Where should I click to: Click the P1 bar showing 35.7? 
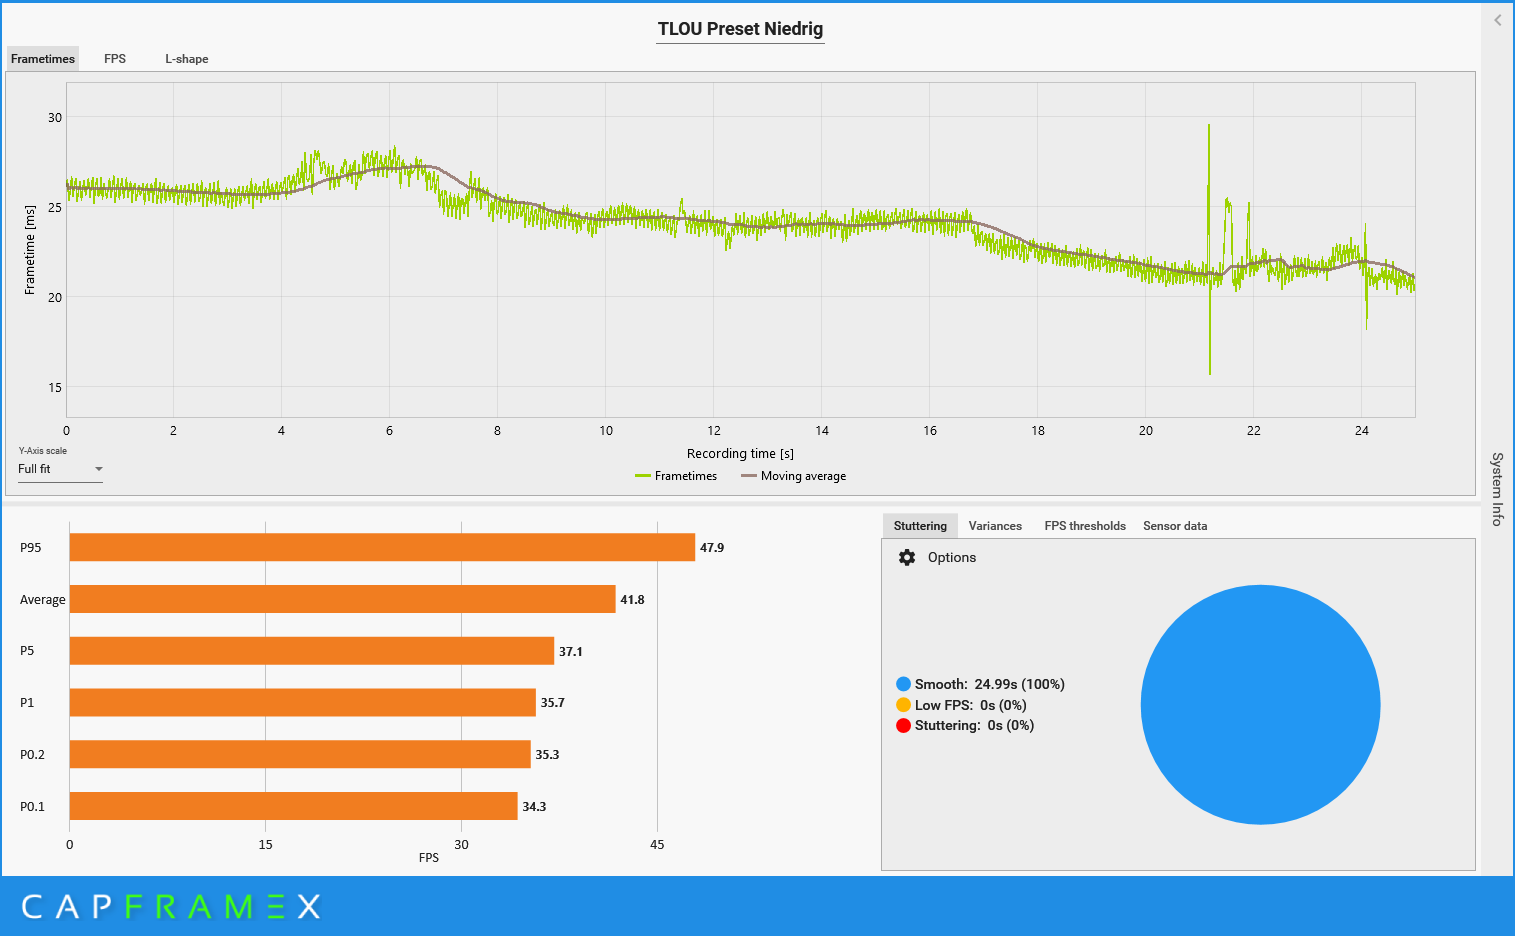(302, 702)
